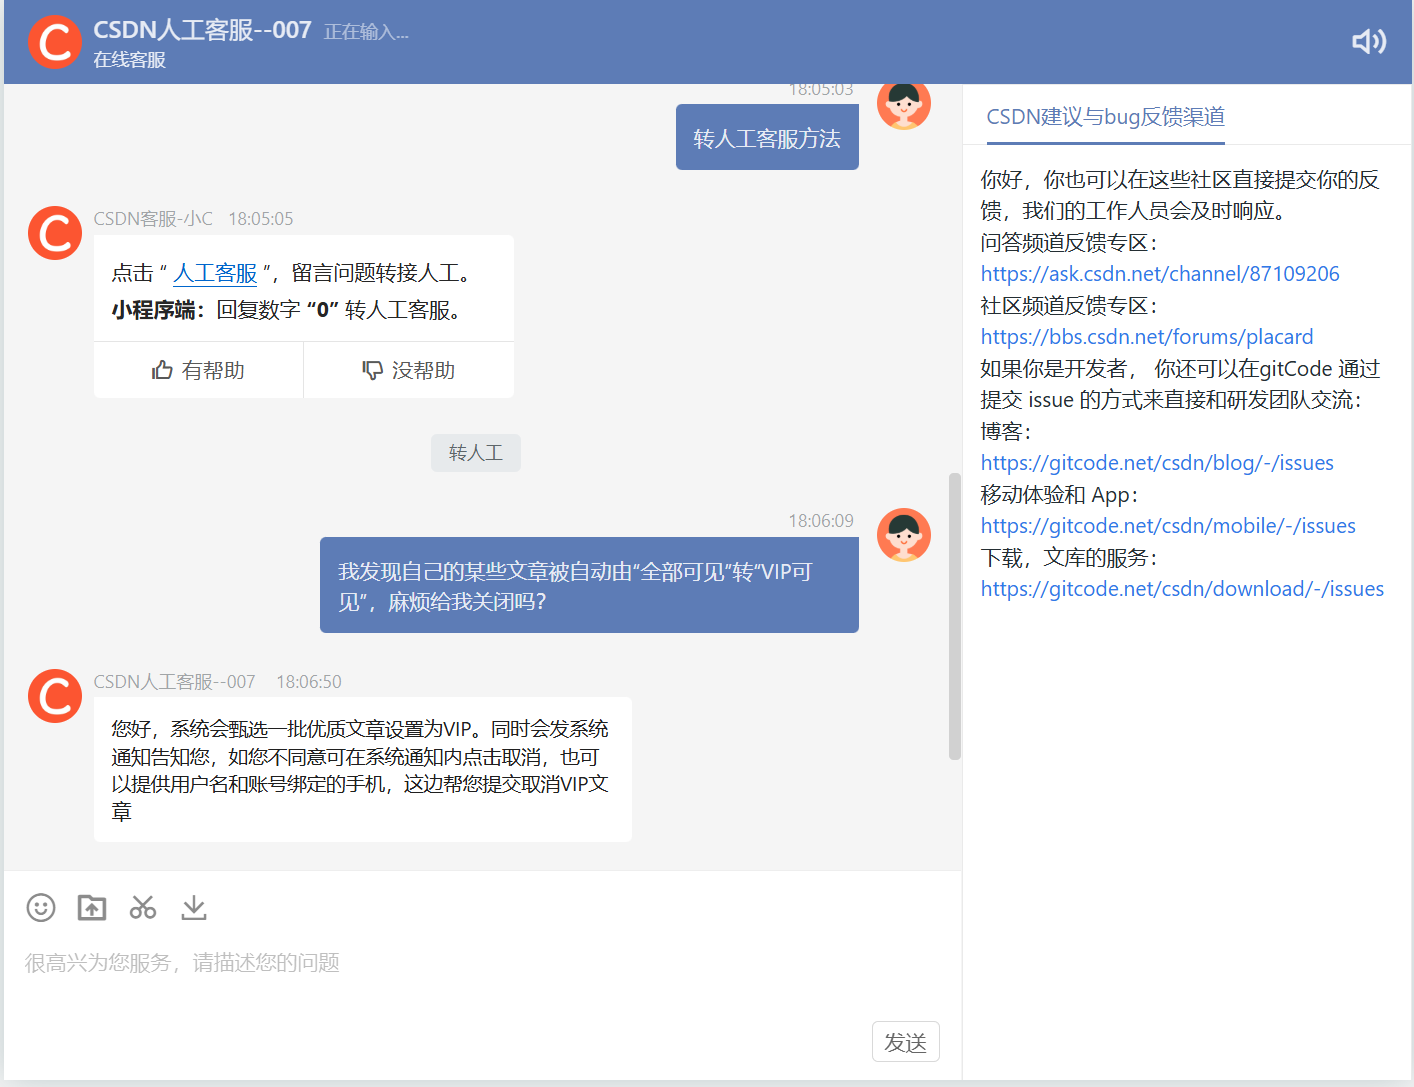Click the user avatar next to 18:06:09

tap(903, 535)
